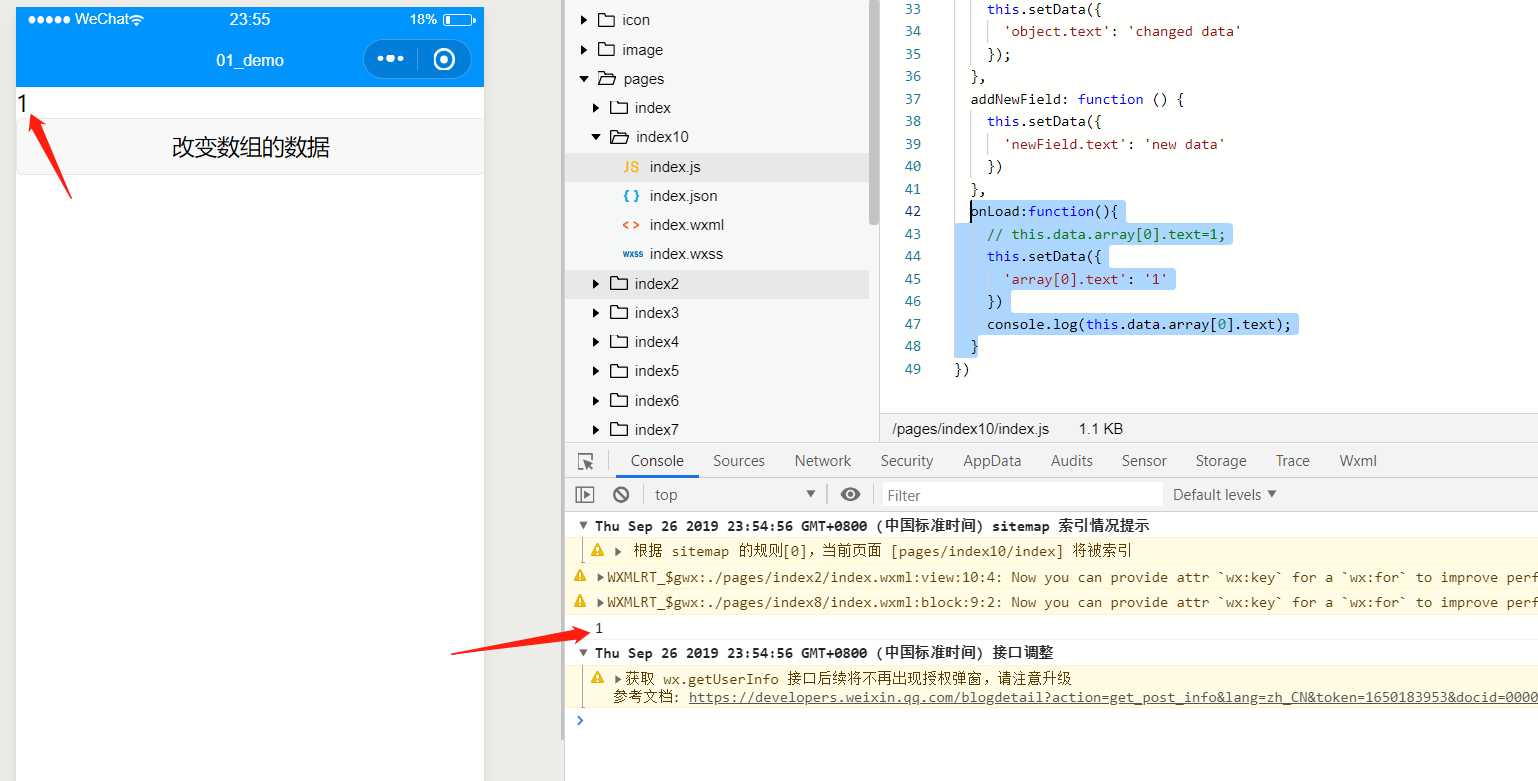The width and height of the screenshot is (1538, 781).
Task: Expand the index3 folder
Action: click(596, 313)
